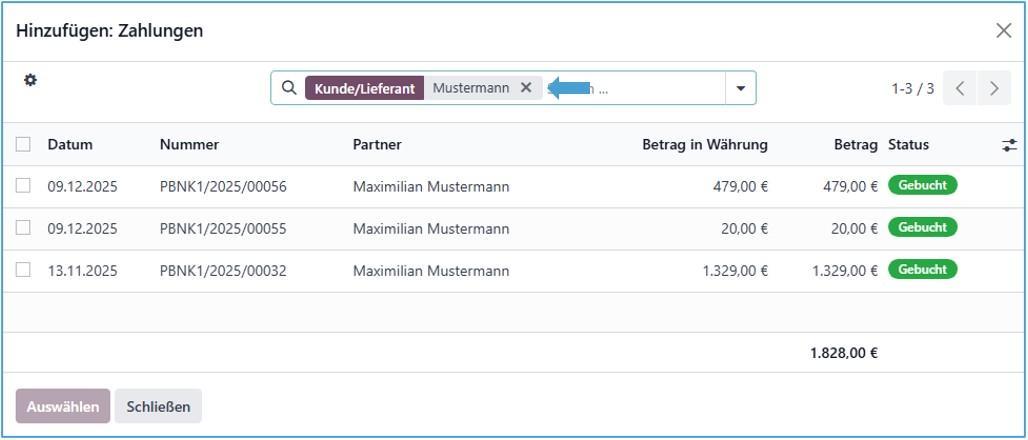
Task: Check the row for payment PBNK1/2025/00032
Action: click(x=23, y=270)
